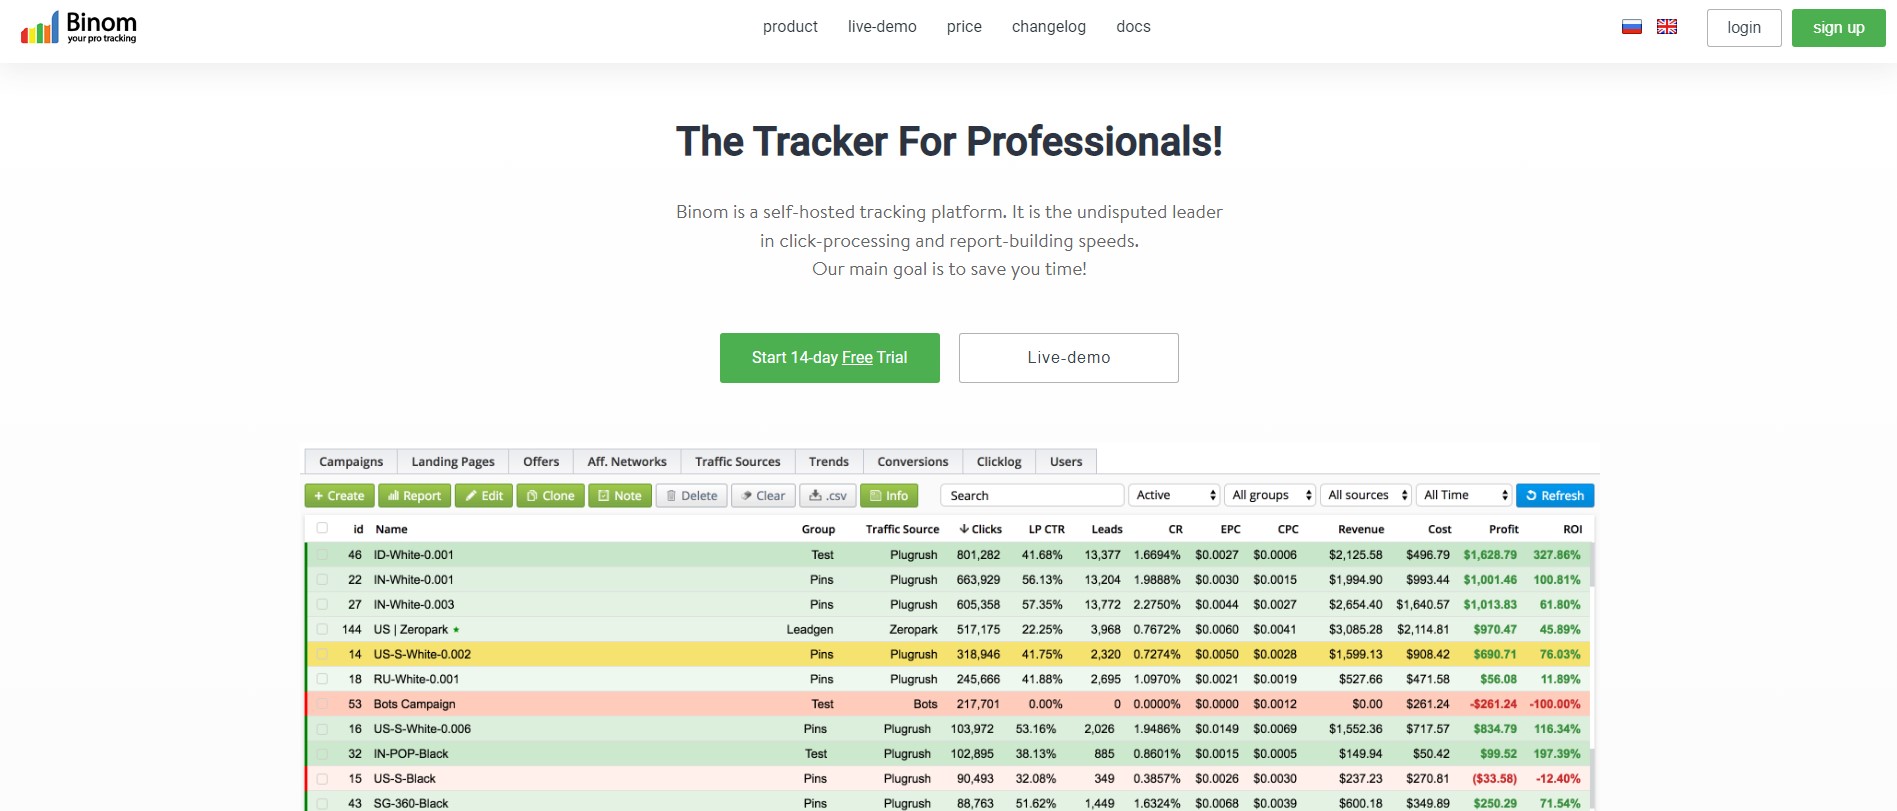This screenshot has height=811, width=1897.
Task: Click the green sign up button
Action: pyautogui.click(x=1839, y=28)
